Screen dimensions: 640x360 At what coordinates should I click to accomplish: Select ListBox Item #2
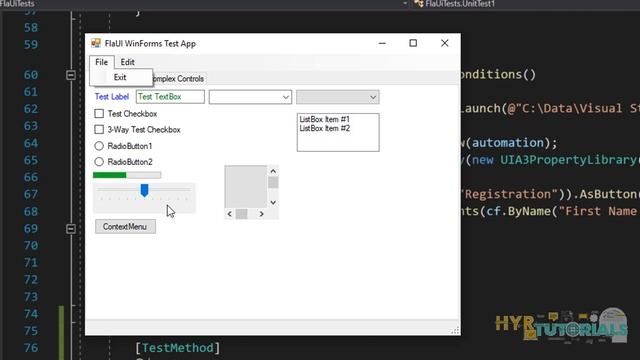pos(324,128)
